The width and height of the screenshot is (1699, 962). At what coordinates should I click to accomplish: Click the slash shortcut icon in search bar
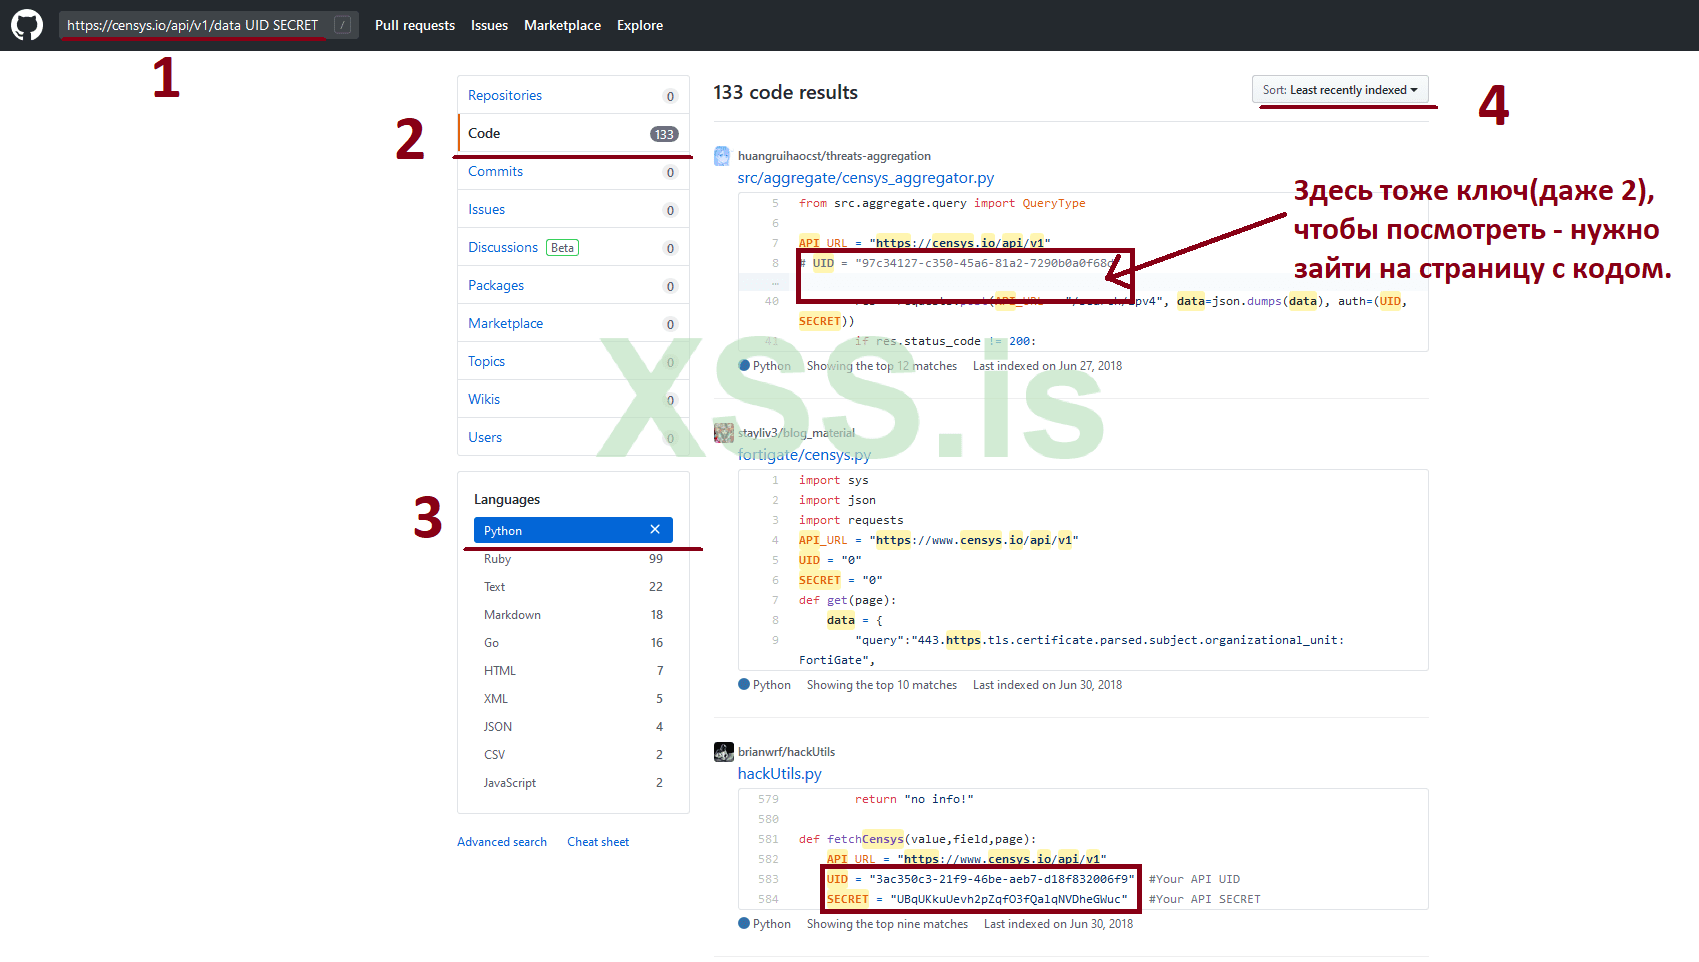343,24
